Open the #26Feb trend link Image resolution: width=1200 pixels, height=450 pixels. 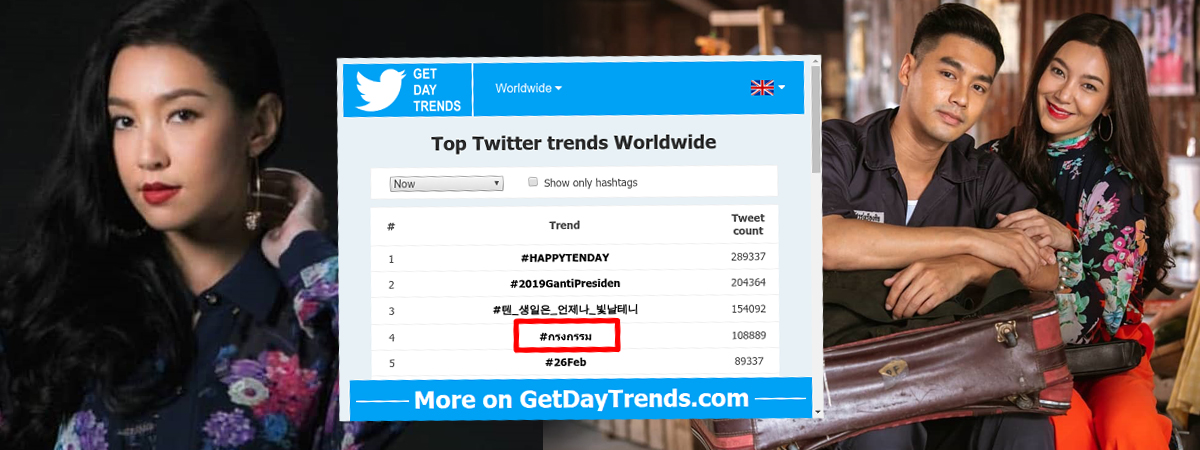click(x=564, y=362)
